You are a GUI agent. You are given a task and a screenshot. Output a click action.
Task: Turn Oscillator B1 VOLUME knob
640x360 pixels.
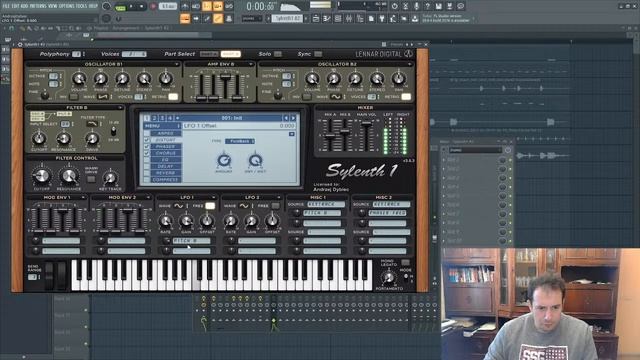coord(79,78)
